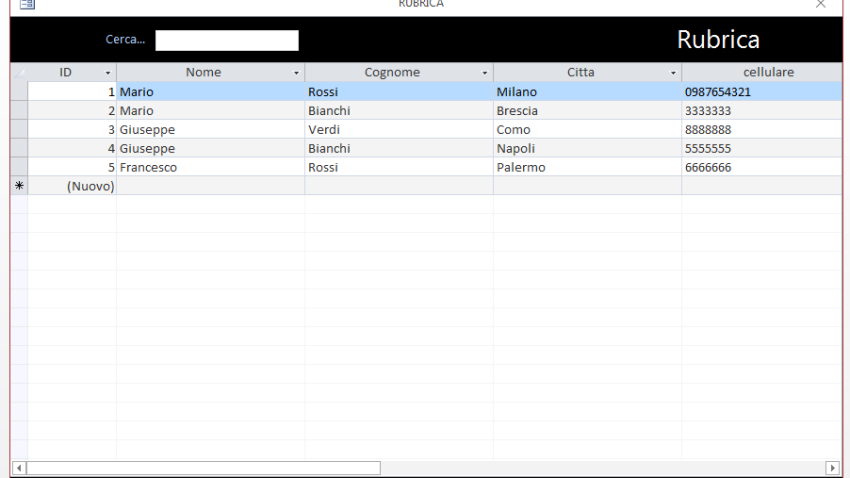Image resolution: width=850 pixels, height=478 pixels.
Task: Click the empty Citta cell in the new row
Action: coord(588,185)
